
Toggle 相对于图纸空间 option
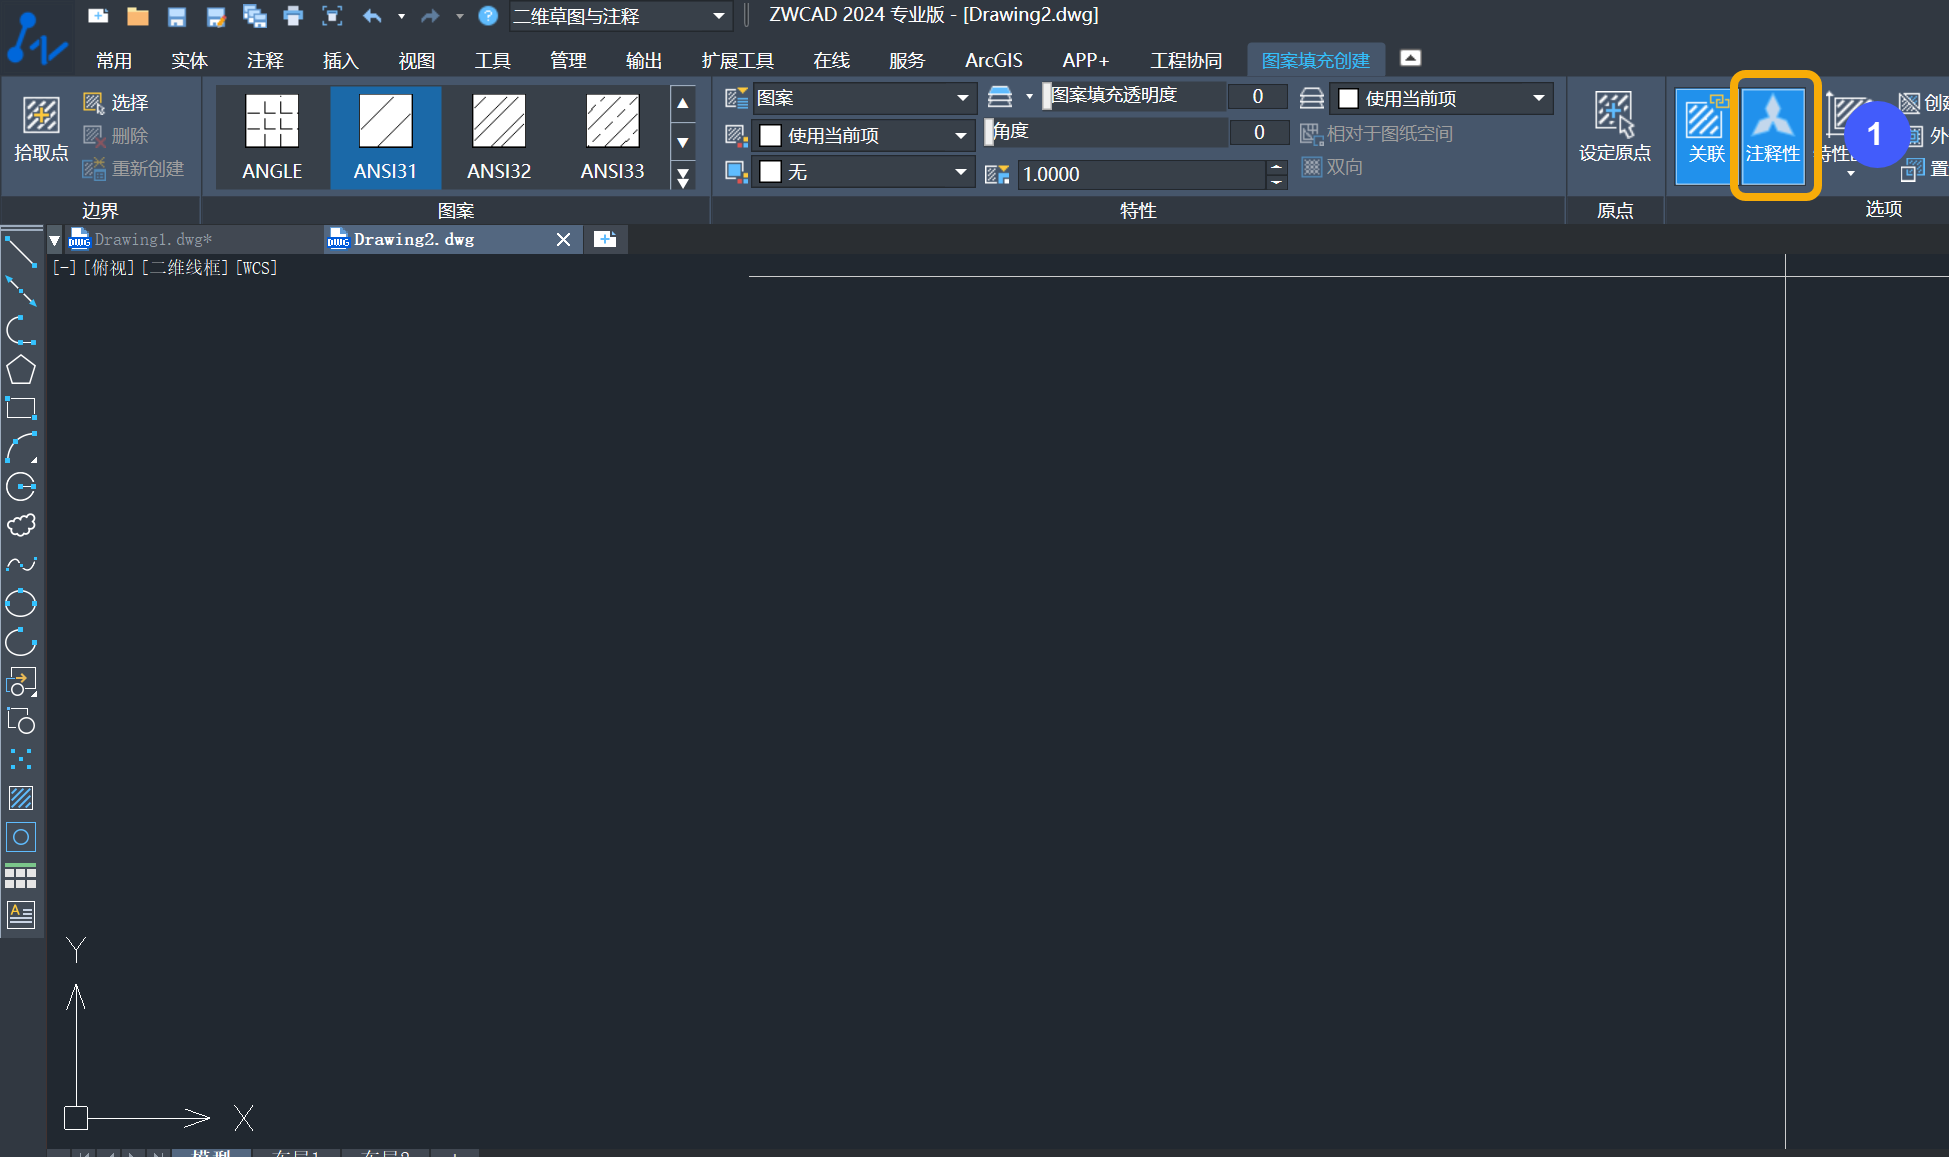pyautogui.click(x=1376, y=134)
